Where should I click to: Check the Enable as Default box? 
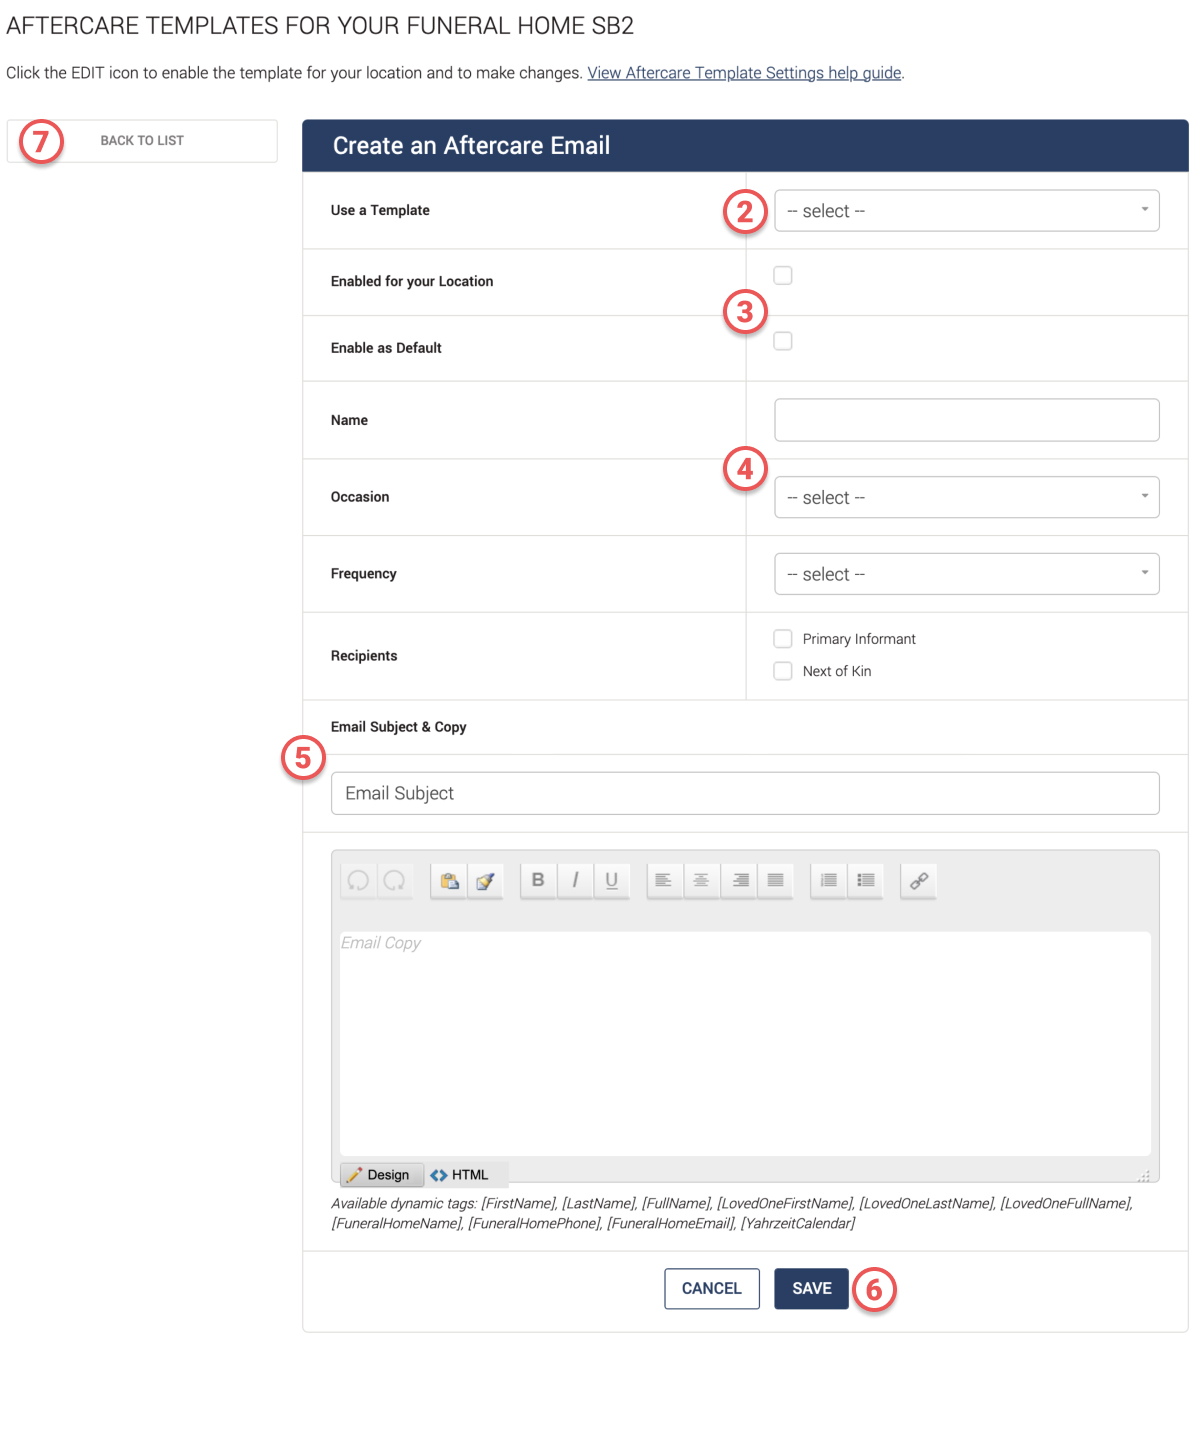(783, 341)
